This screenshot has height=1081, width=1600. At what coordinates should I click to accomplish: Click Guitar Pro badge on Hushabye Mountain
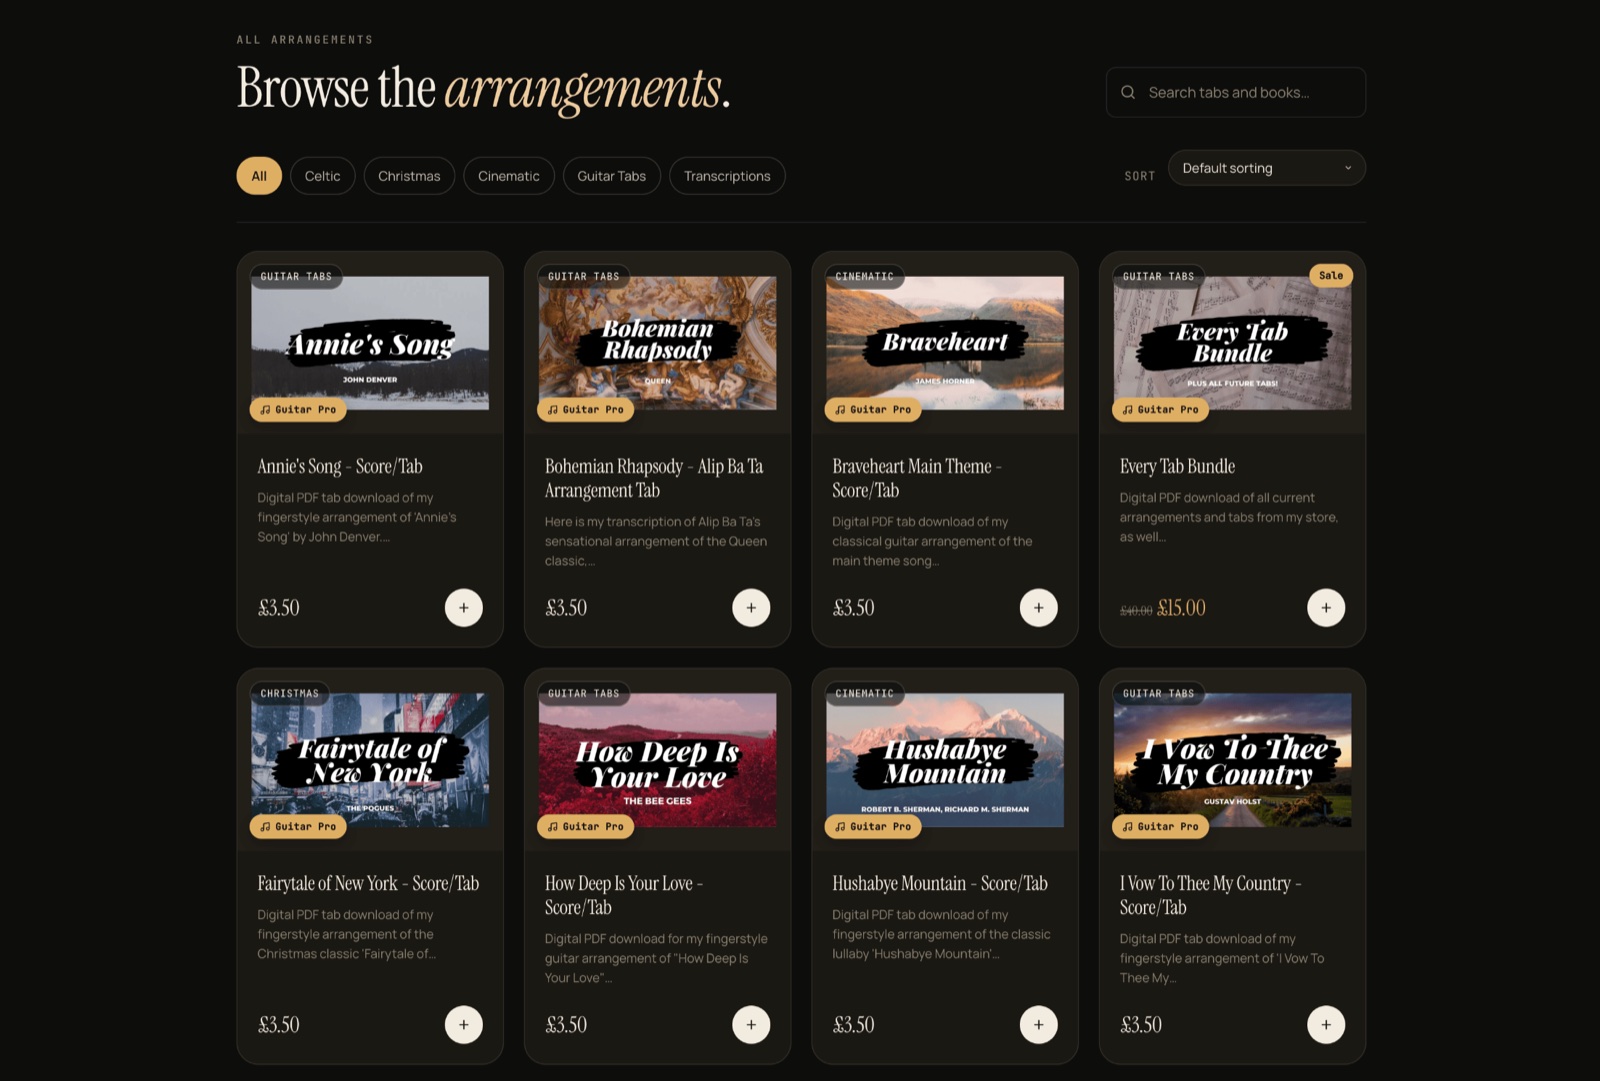coord(873,827)
